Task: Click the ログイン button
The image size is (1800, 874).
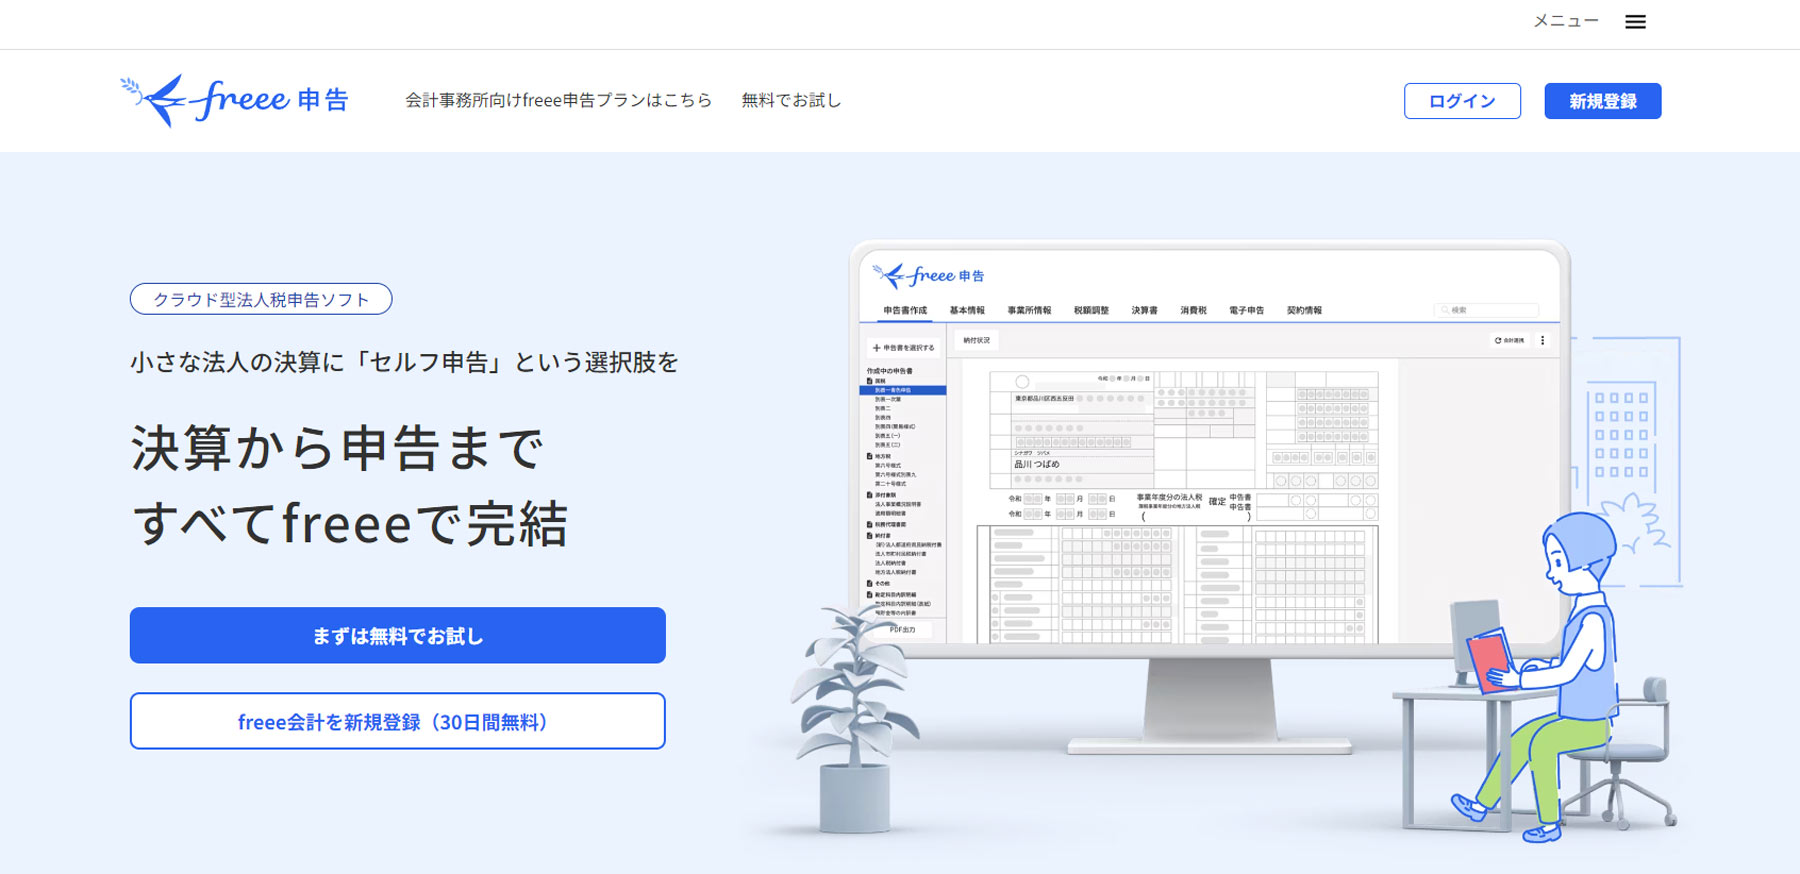Action: click(1462, 101)
